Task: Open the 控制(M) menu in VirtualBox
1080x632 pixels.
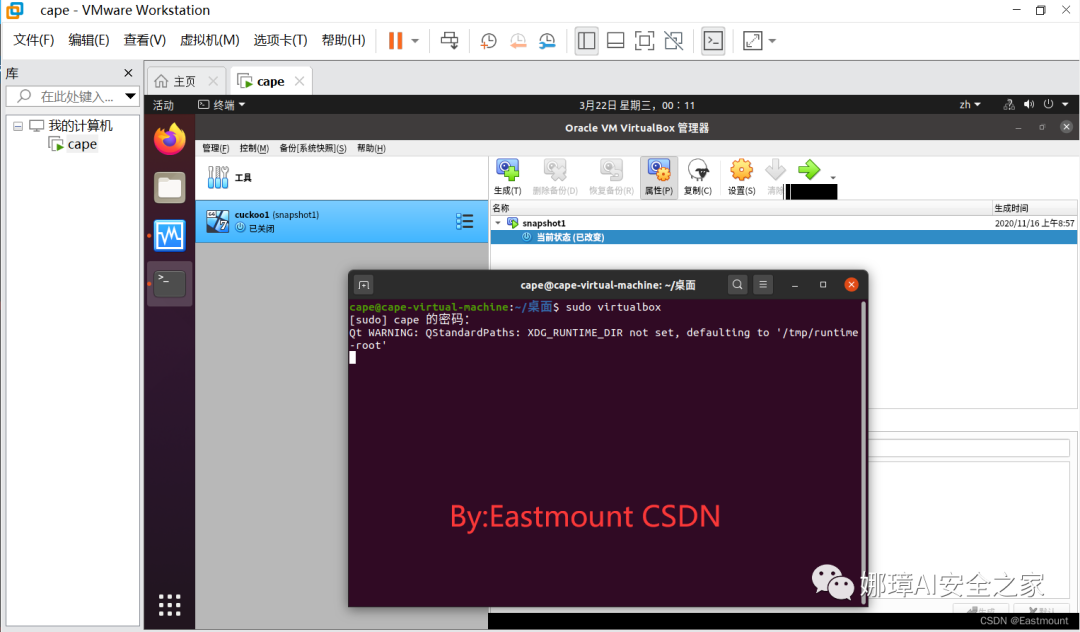Action: [254, 148]
